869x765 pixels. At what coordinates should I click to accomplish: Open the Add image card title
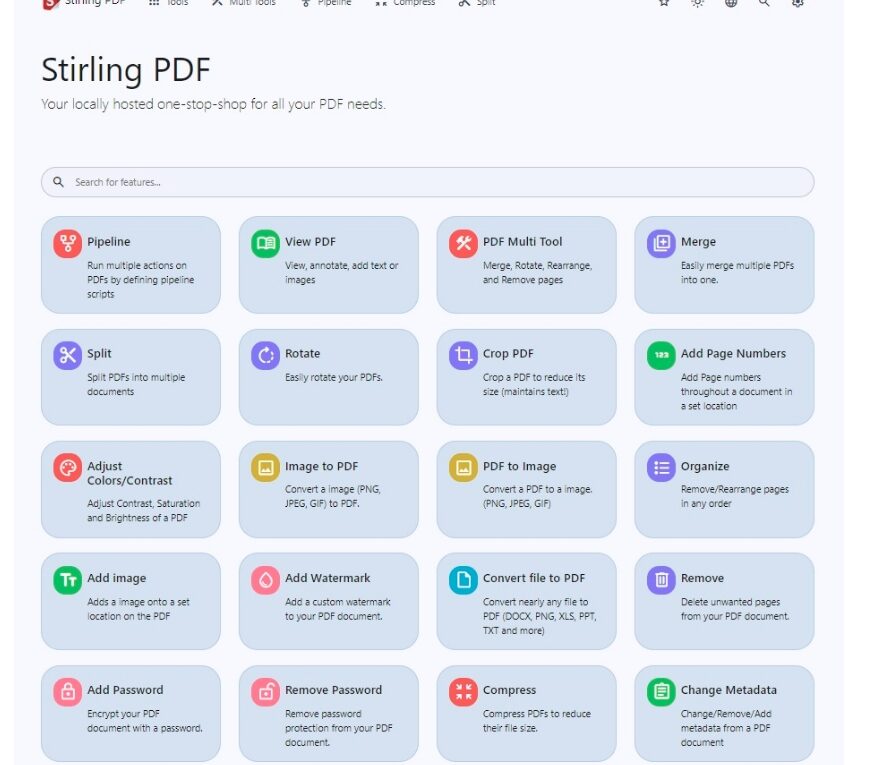tap(116, 578)
